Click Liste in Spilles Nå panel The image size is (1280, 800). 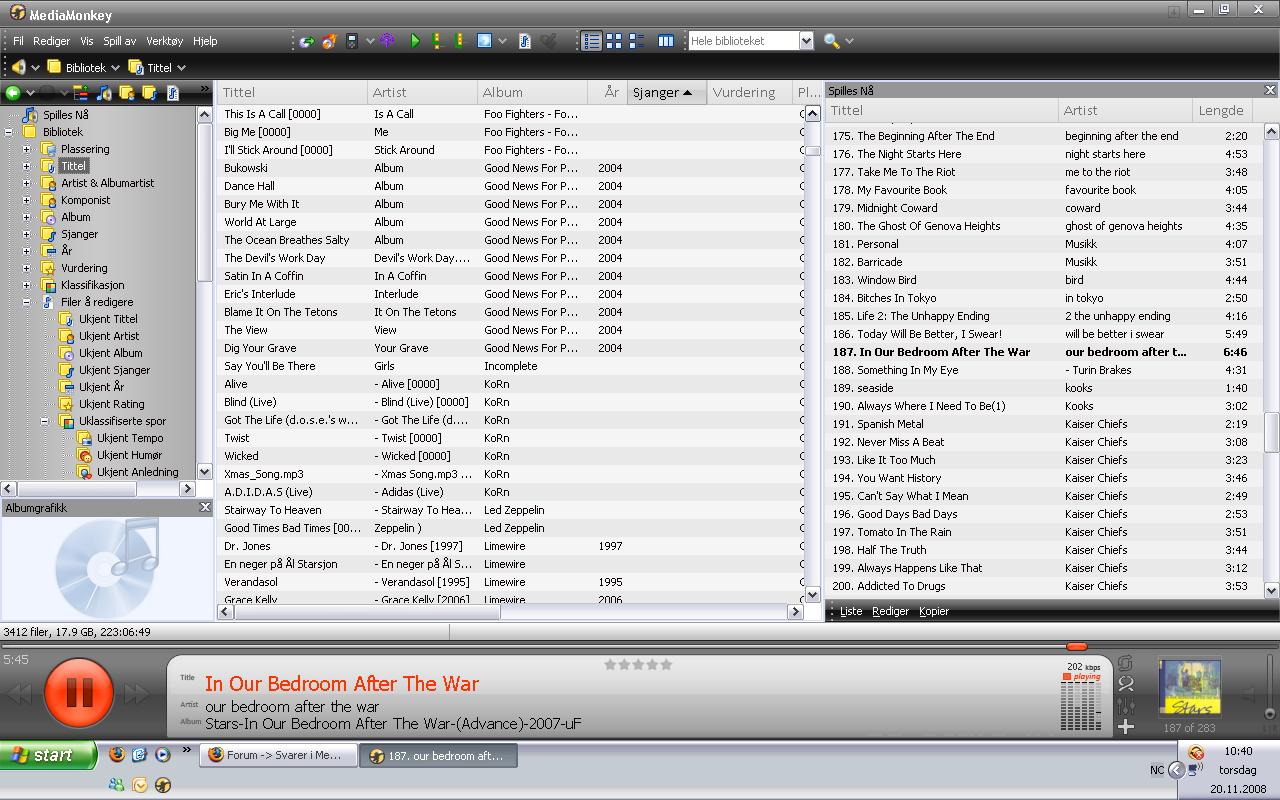pyautogui.click(x=851, y=611)
